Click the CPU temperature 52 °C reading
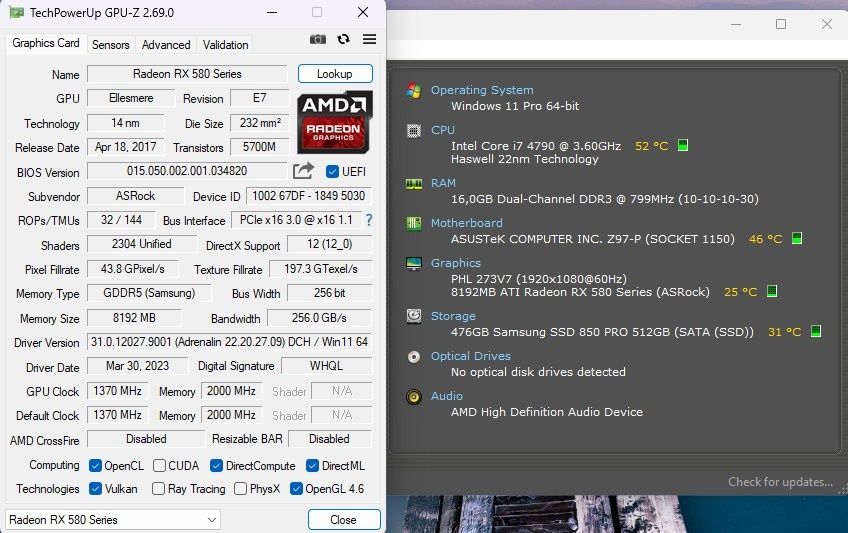Screen dimensions: 848x533 (x=652, y=146)
